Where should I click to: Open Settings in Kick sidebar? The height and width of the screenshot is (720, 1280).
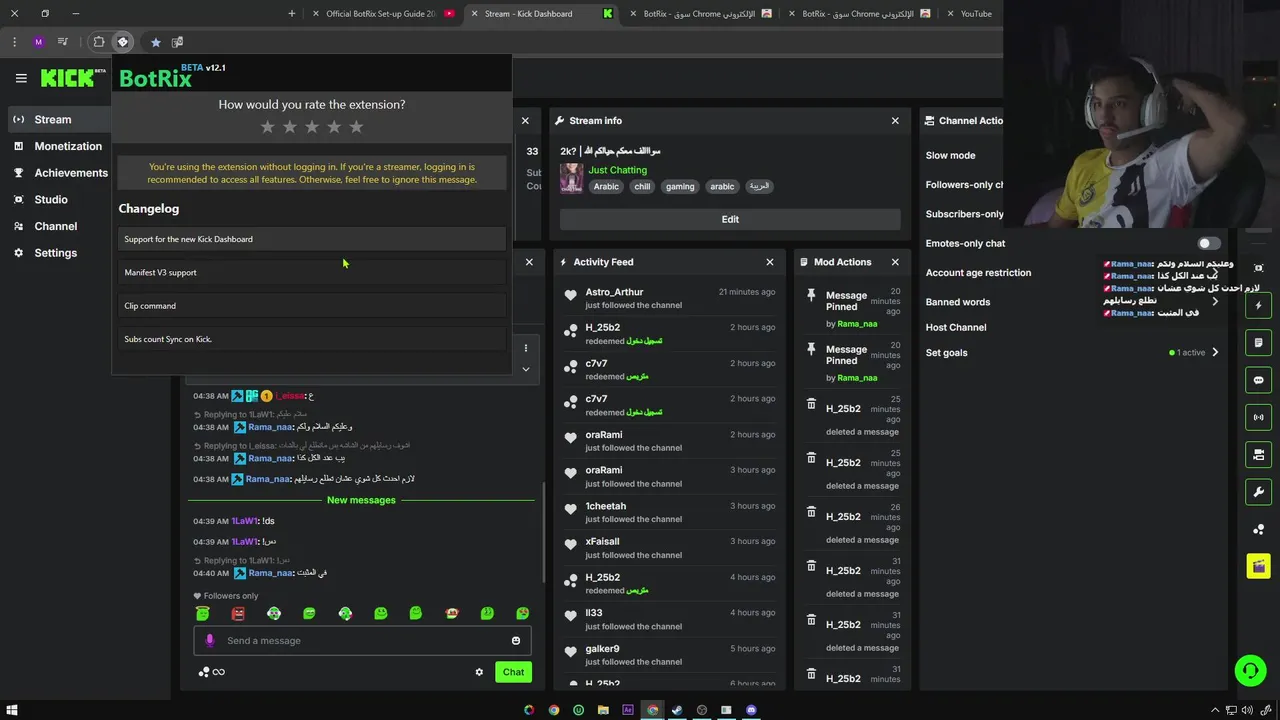[x=56, y=253]
